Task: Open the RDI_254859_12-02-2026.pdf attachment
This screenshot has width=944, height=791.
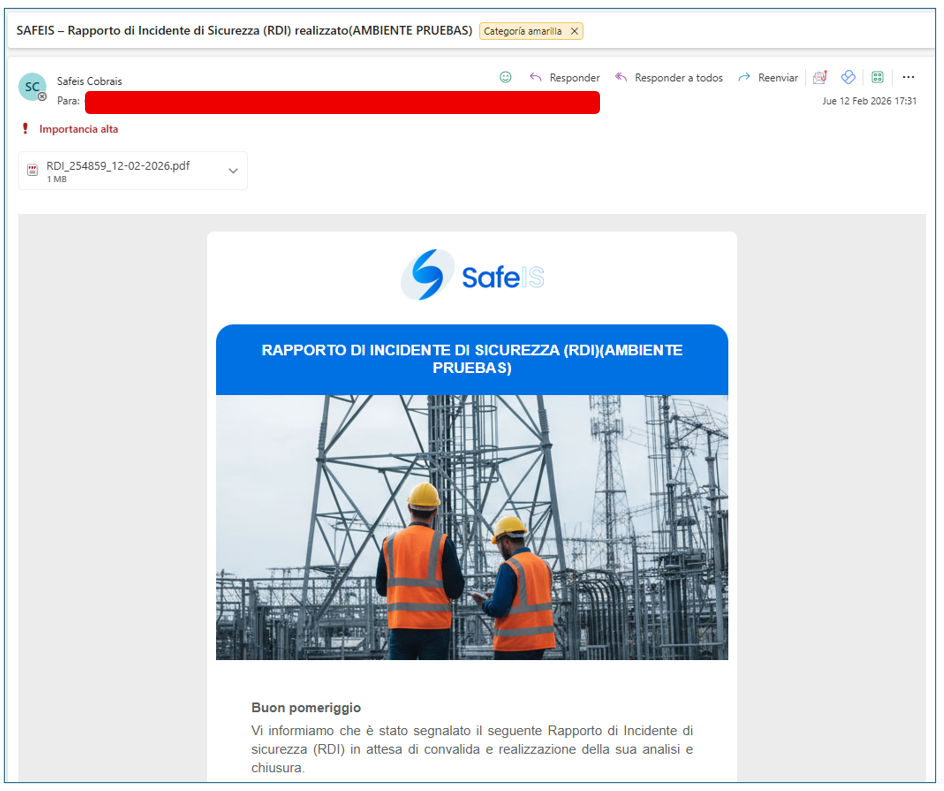Action: (x=118, y=166)
